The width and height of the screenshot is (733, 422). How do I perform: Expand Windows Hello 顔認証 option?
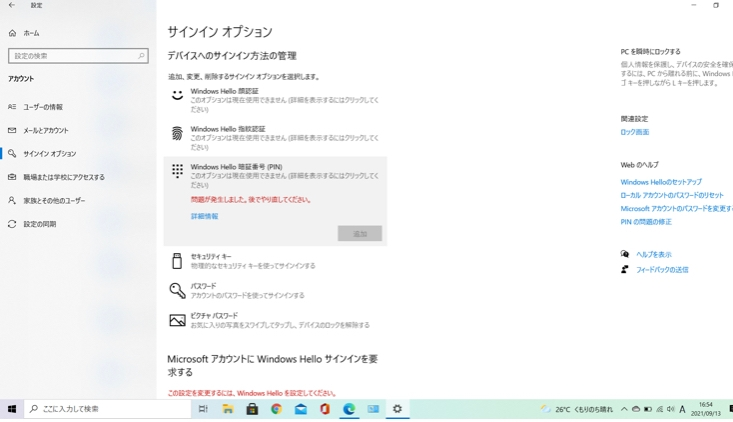tap(275, 100)
